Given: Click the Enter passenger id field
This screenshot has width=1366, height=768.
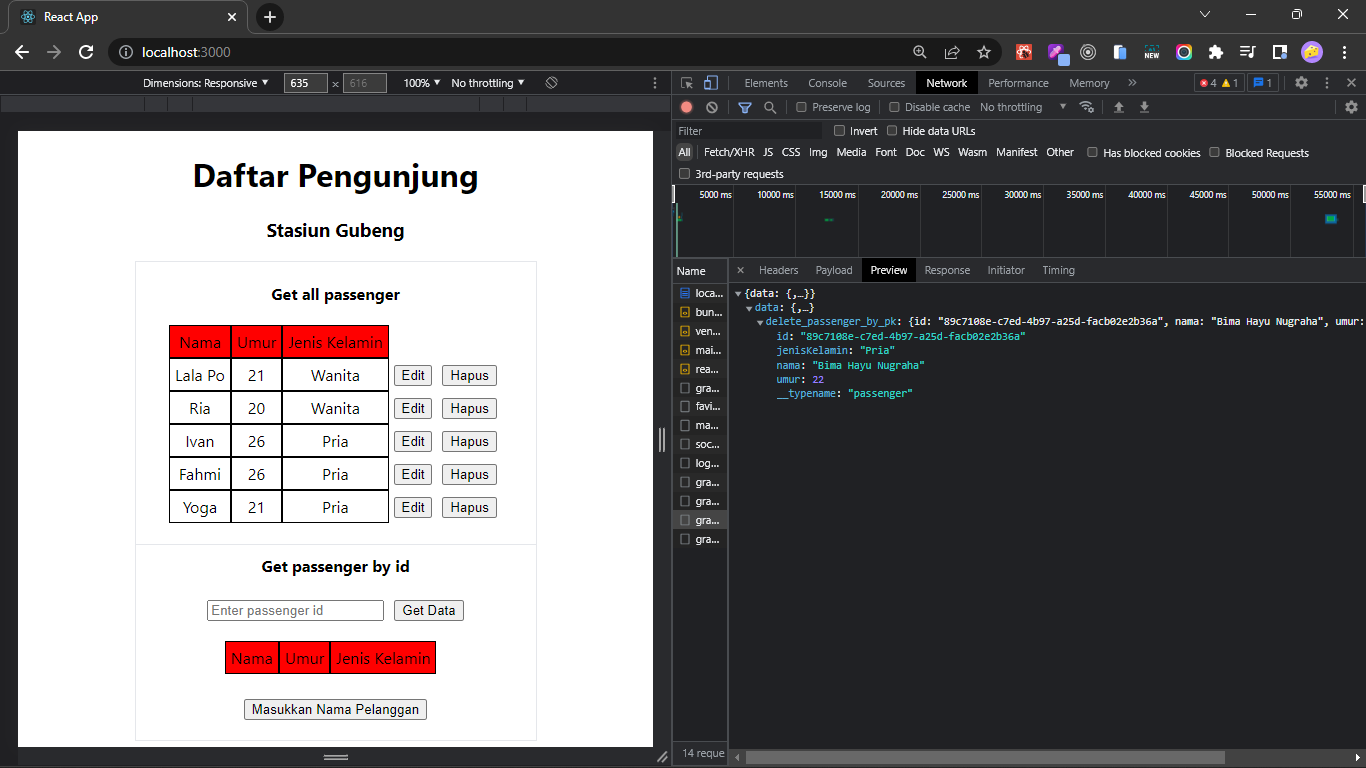Looking at the screenshot, I should pyautogui.click(x=295, y=610).
